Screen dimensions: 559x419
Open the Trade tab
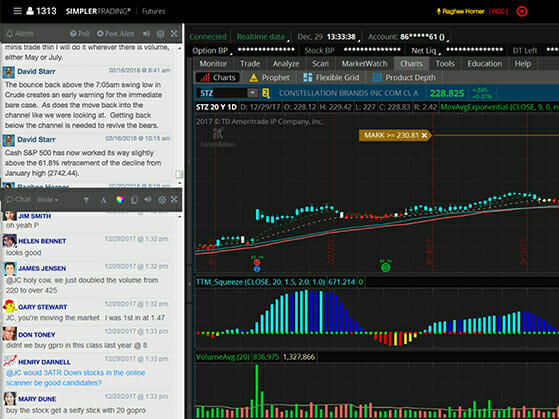[250, 63]
